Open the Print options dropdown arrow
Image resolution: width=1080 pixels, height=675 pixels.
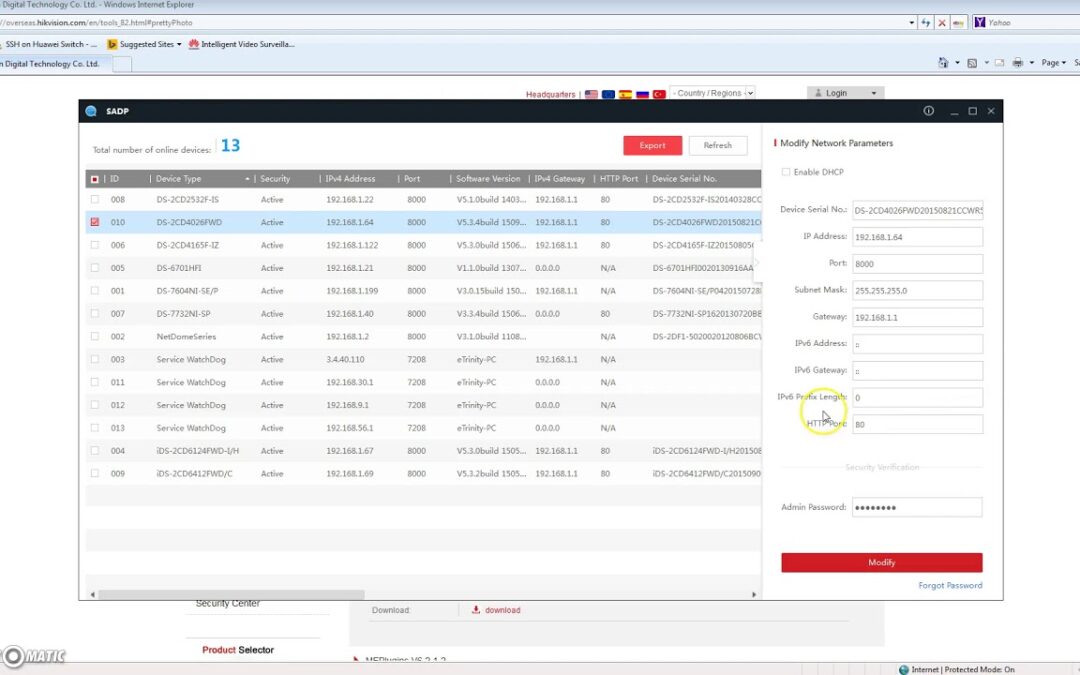coord(1031,63)
